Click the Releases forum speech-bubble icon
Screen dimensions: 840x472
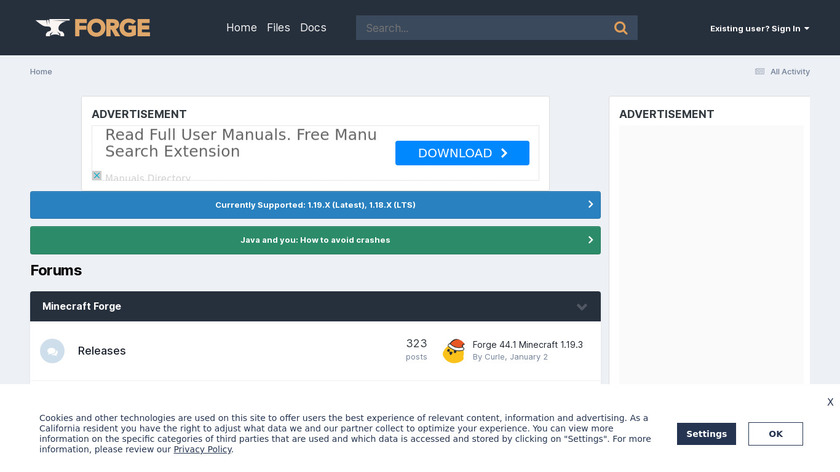52,351
